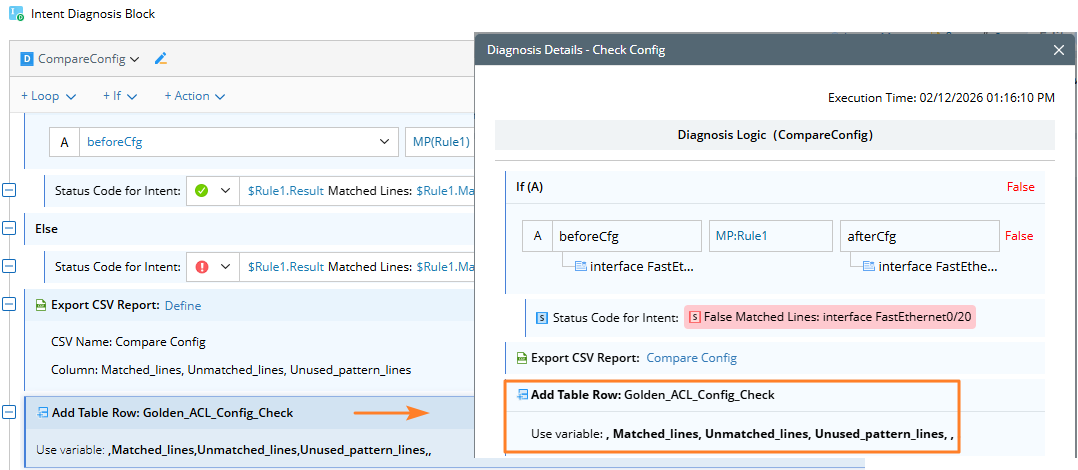Click the Export CSV Report icon in the left editor
Image resolution: width=1078 pixels, height=470 pixels.
pyautogui.click(x=42, y=305)
